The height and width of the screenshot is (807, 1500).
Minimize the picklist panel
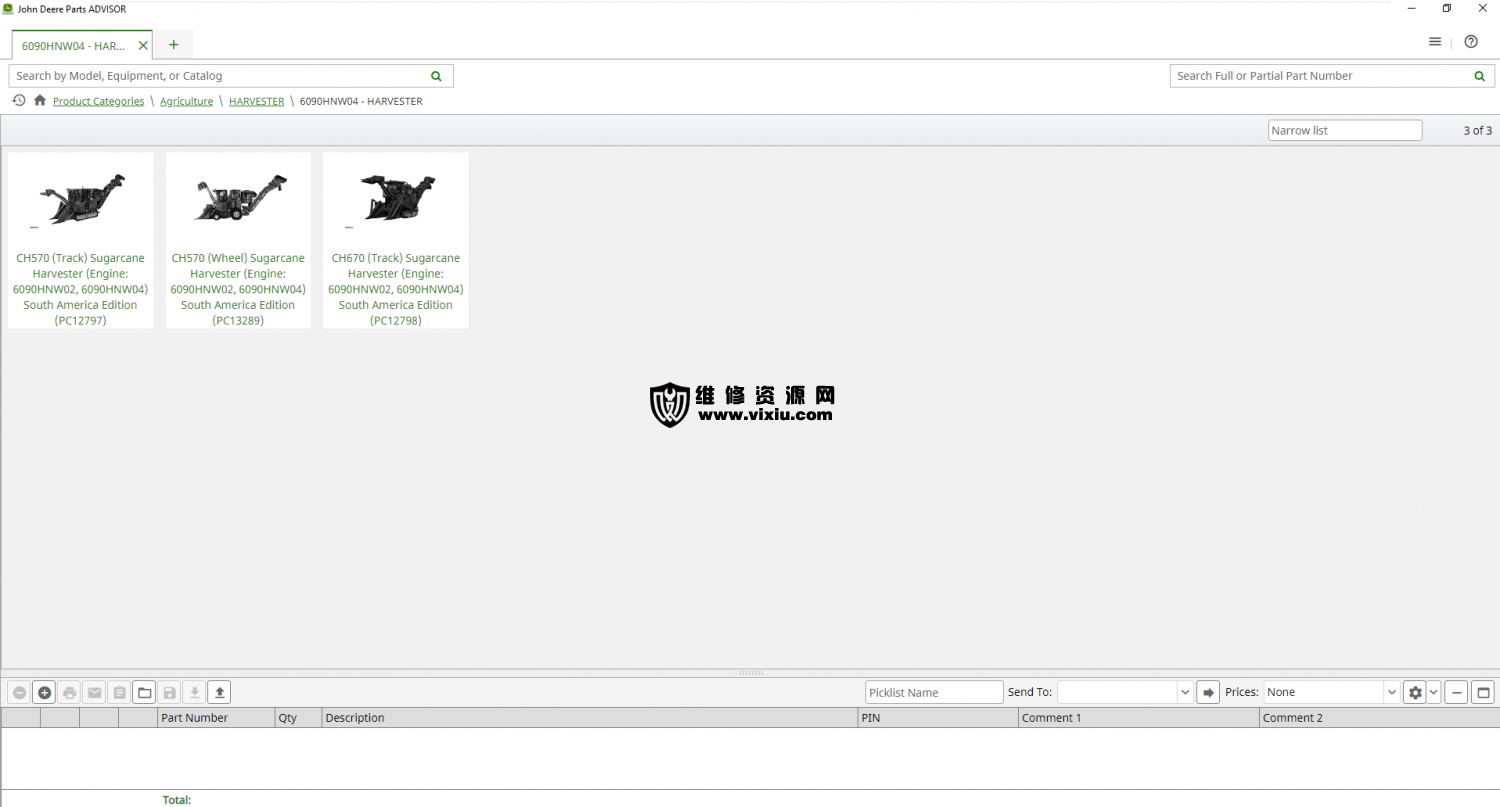tap(1456, 692)
